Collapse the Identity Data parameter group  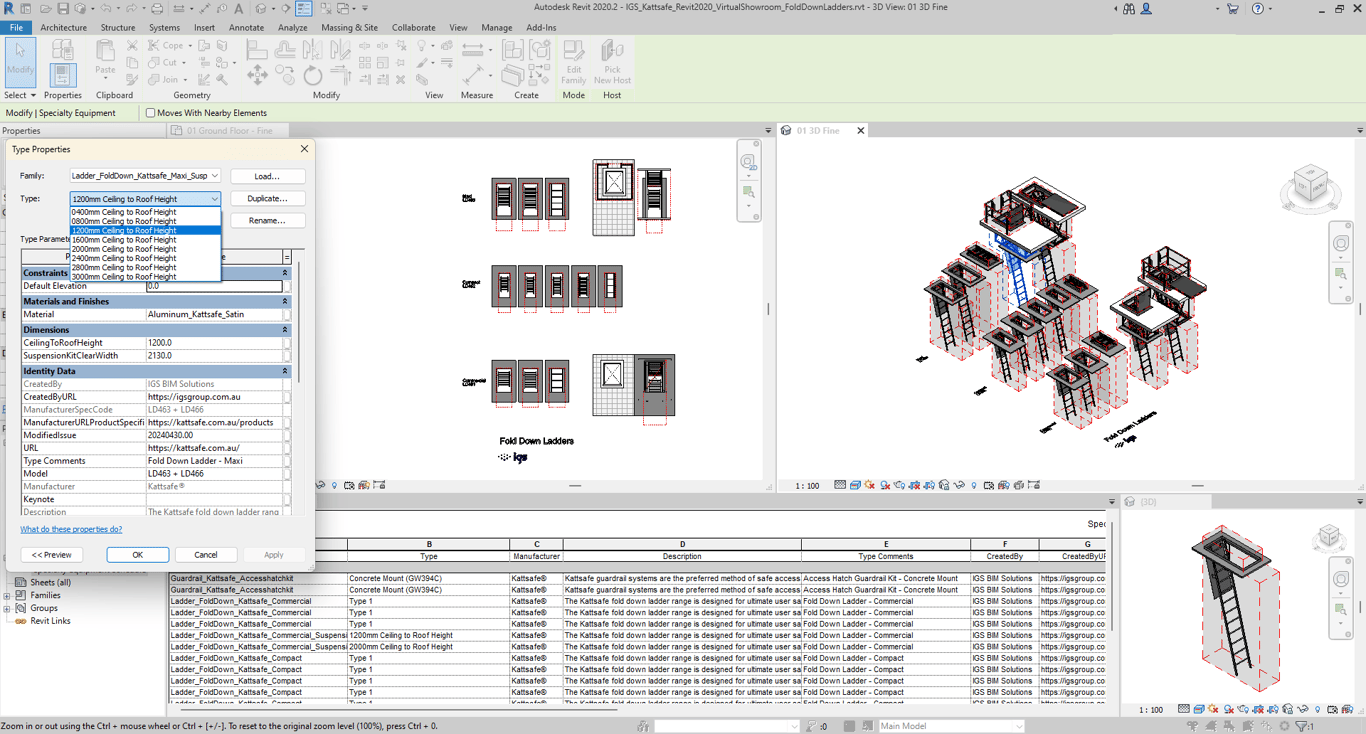285,371
